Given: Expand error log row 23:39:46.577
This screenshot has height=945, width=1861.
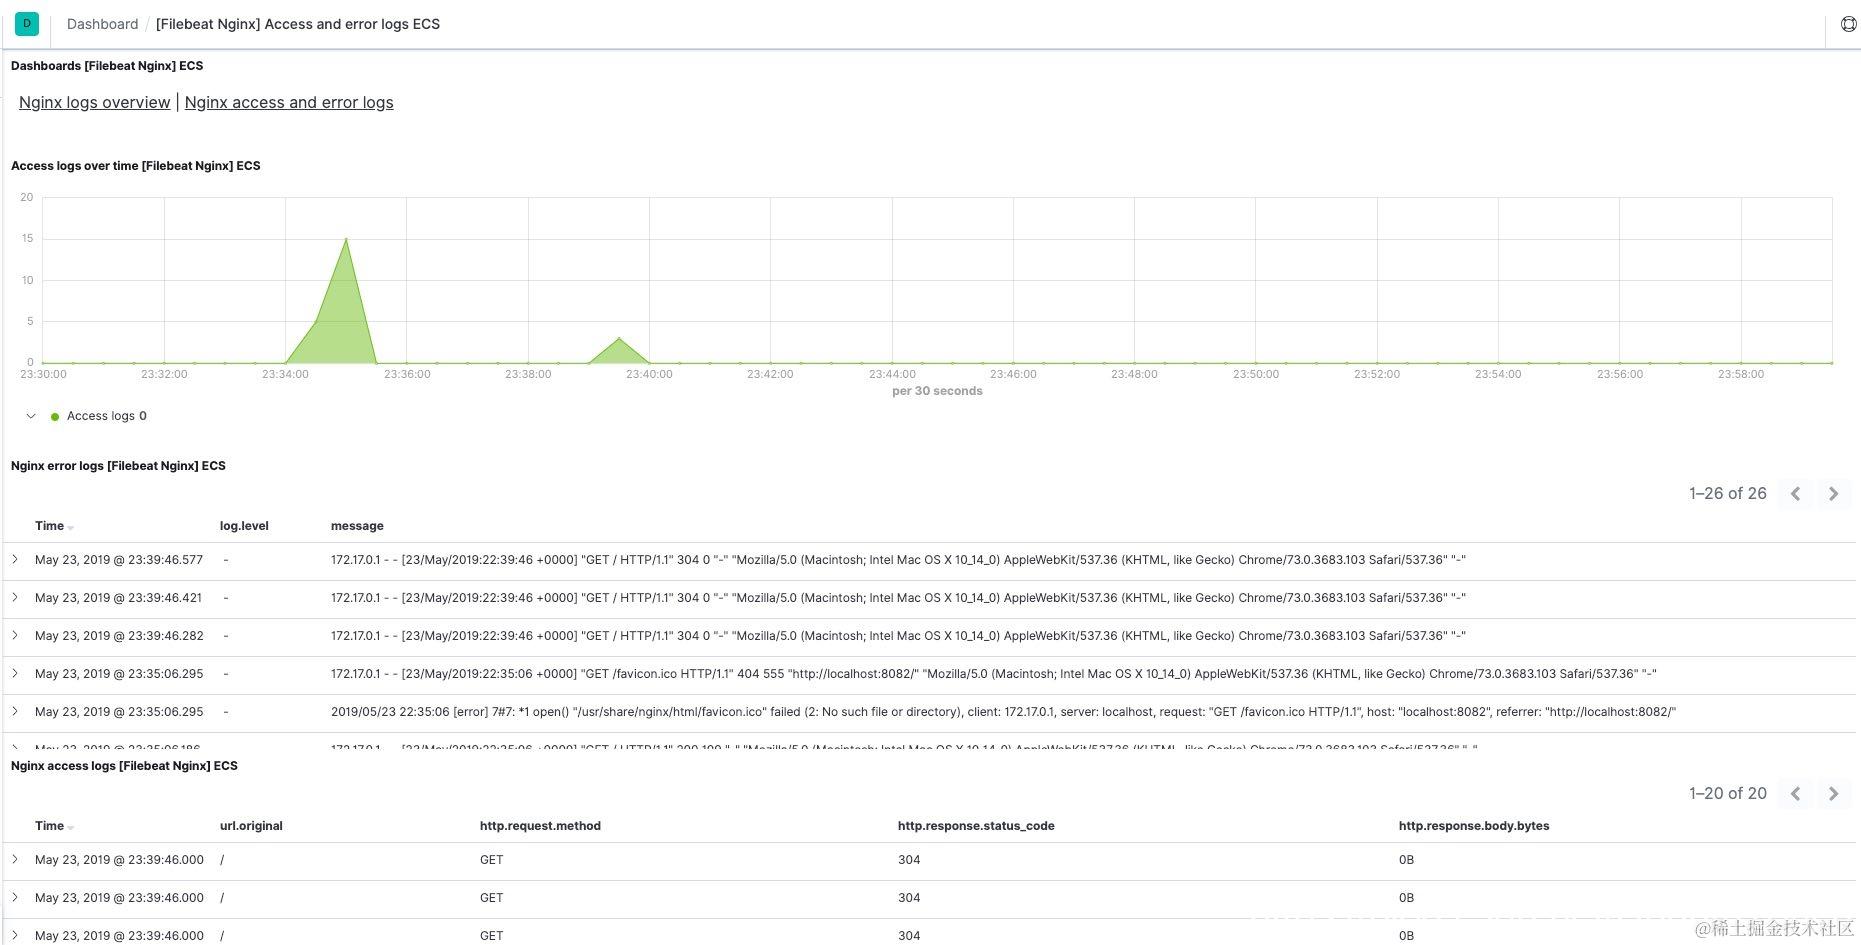Looking at the screenshot, I should pos(15,560).
